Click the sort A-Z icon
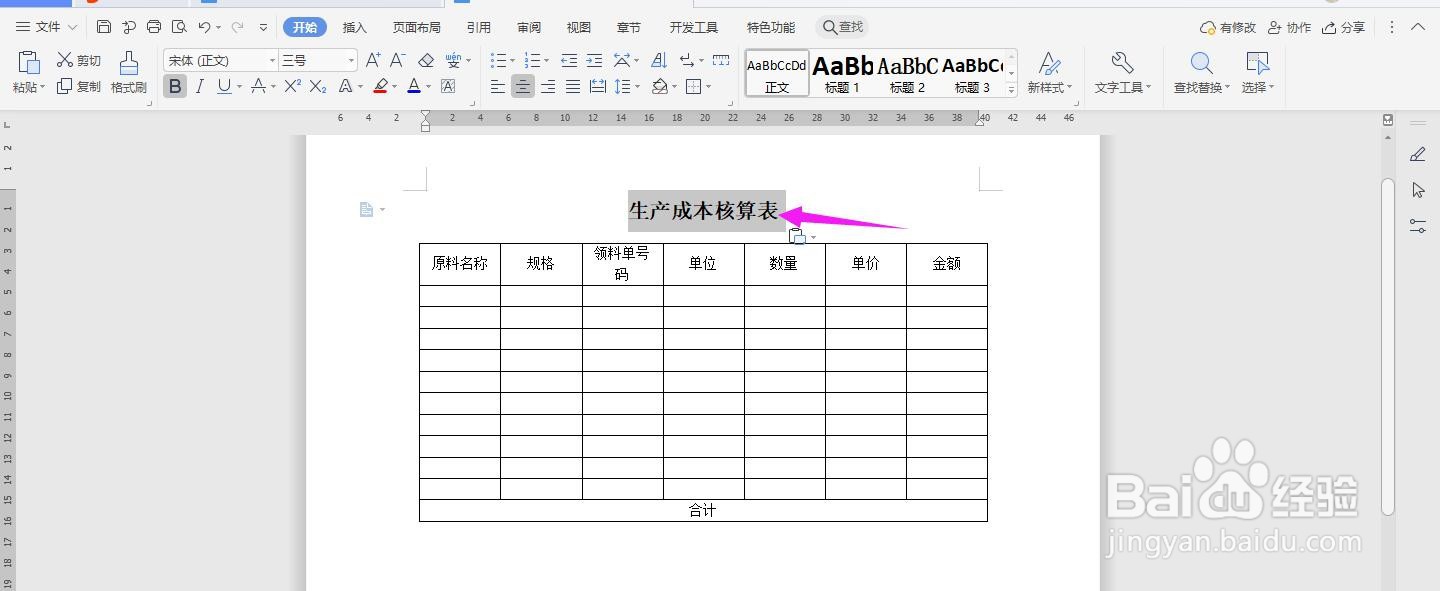This screenshot has width=1440, height=591. pos(659,60)
